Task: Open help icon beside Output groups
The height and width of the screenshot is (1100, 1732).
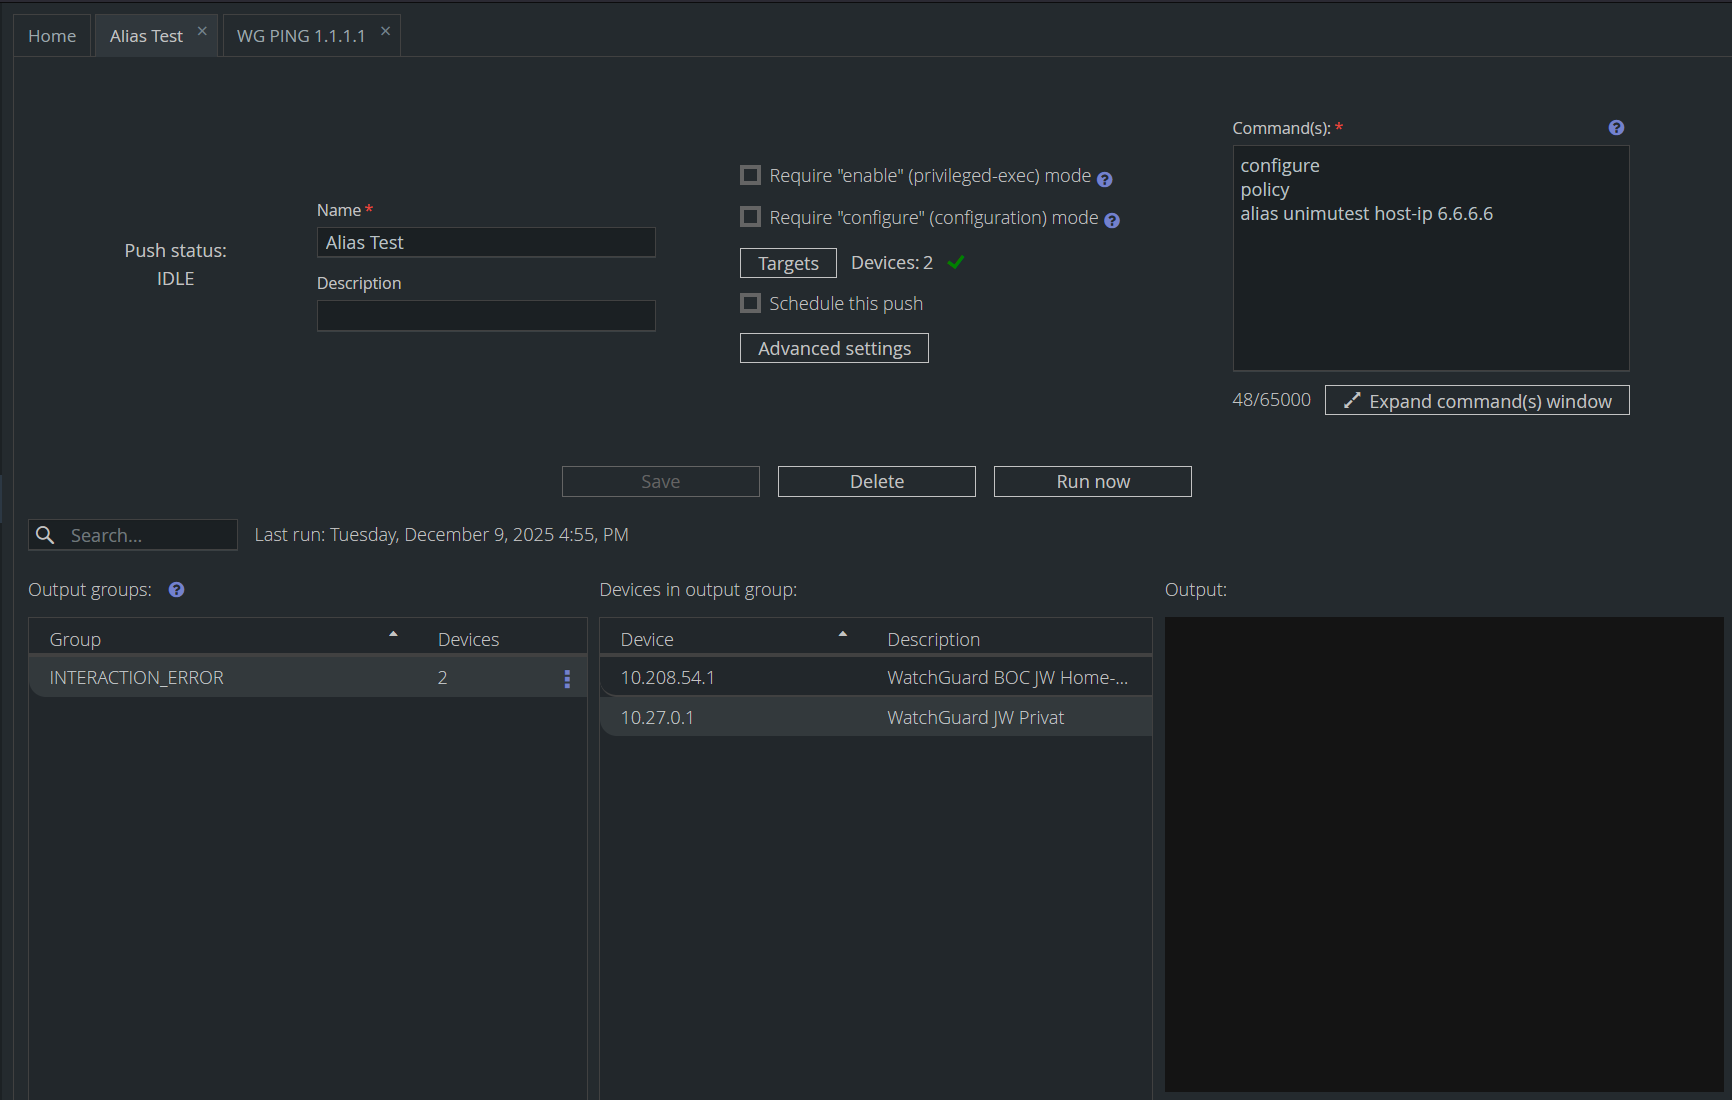Action: [176, 590]
